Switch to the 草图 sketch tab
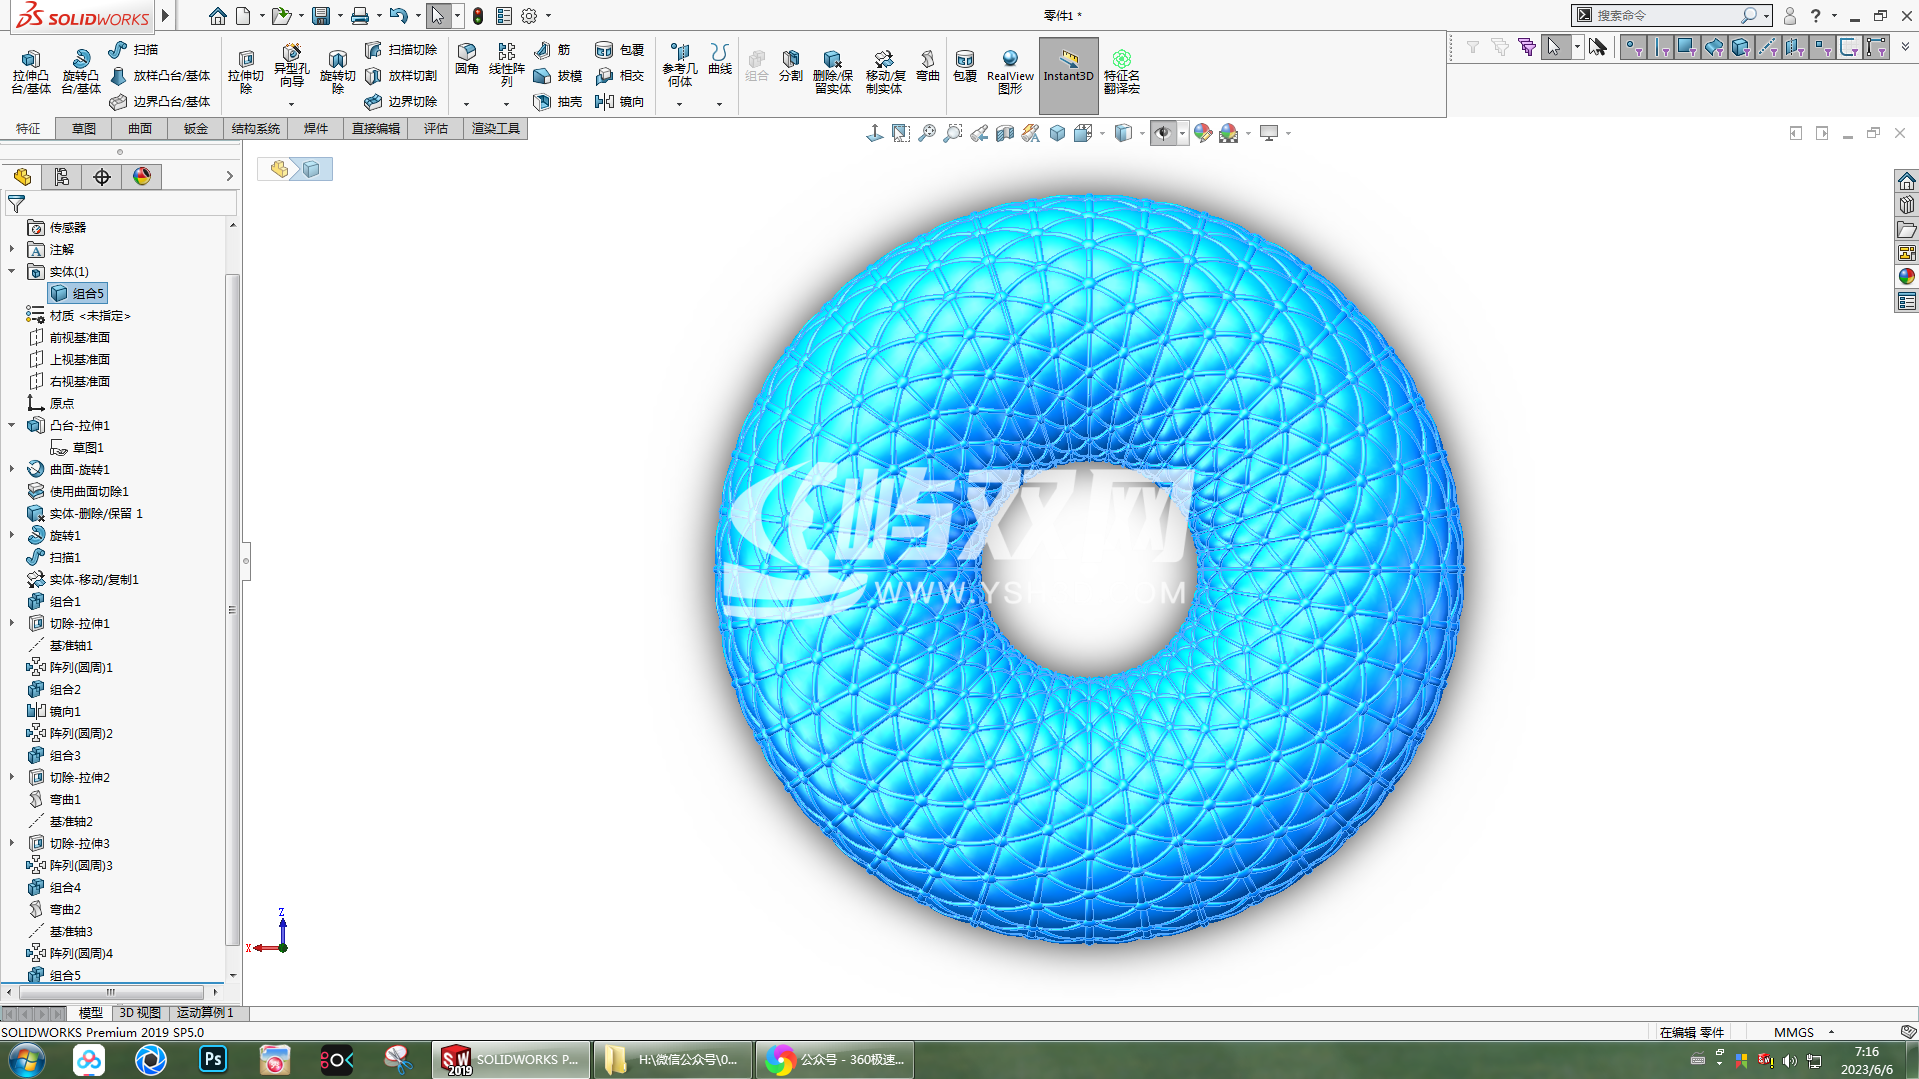This screenshot has width=1919, height=1079. point(84,128)
